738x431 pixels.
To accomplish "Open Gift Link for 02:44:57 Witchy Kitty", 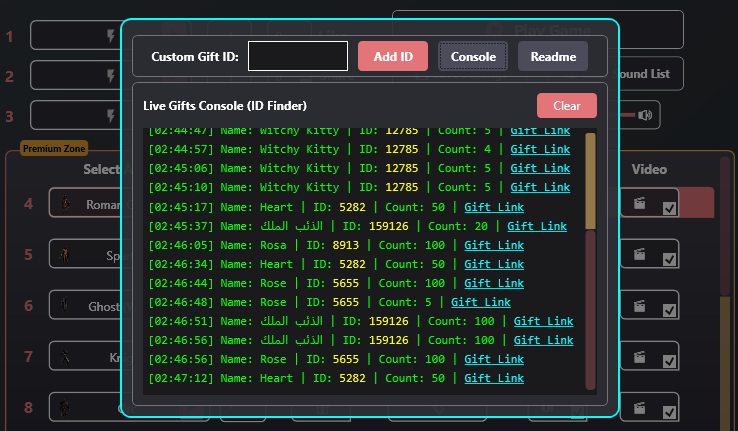I will [540, 149].
